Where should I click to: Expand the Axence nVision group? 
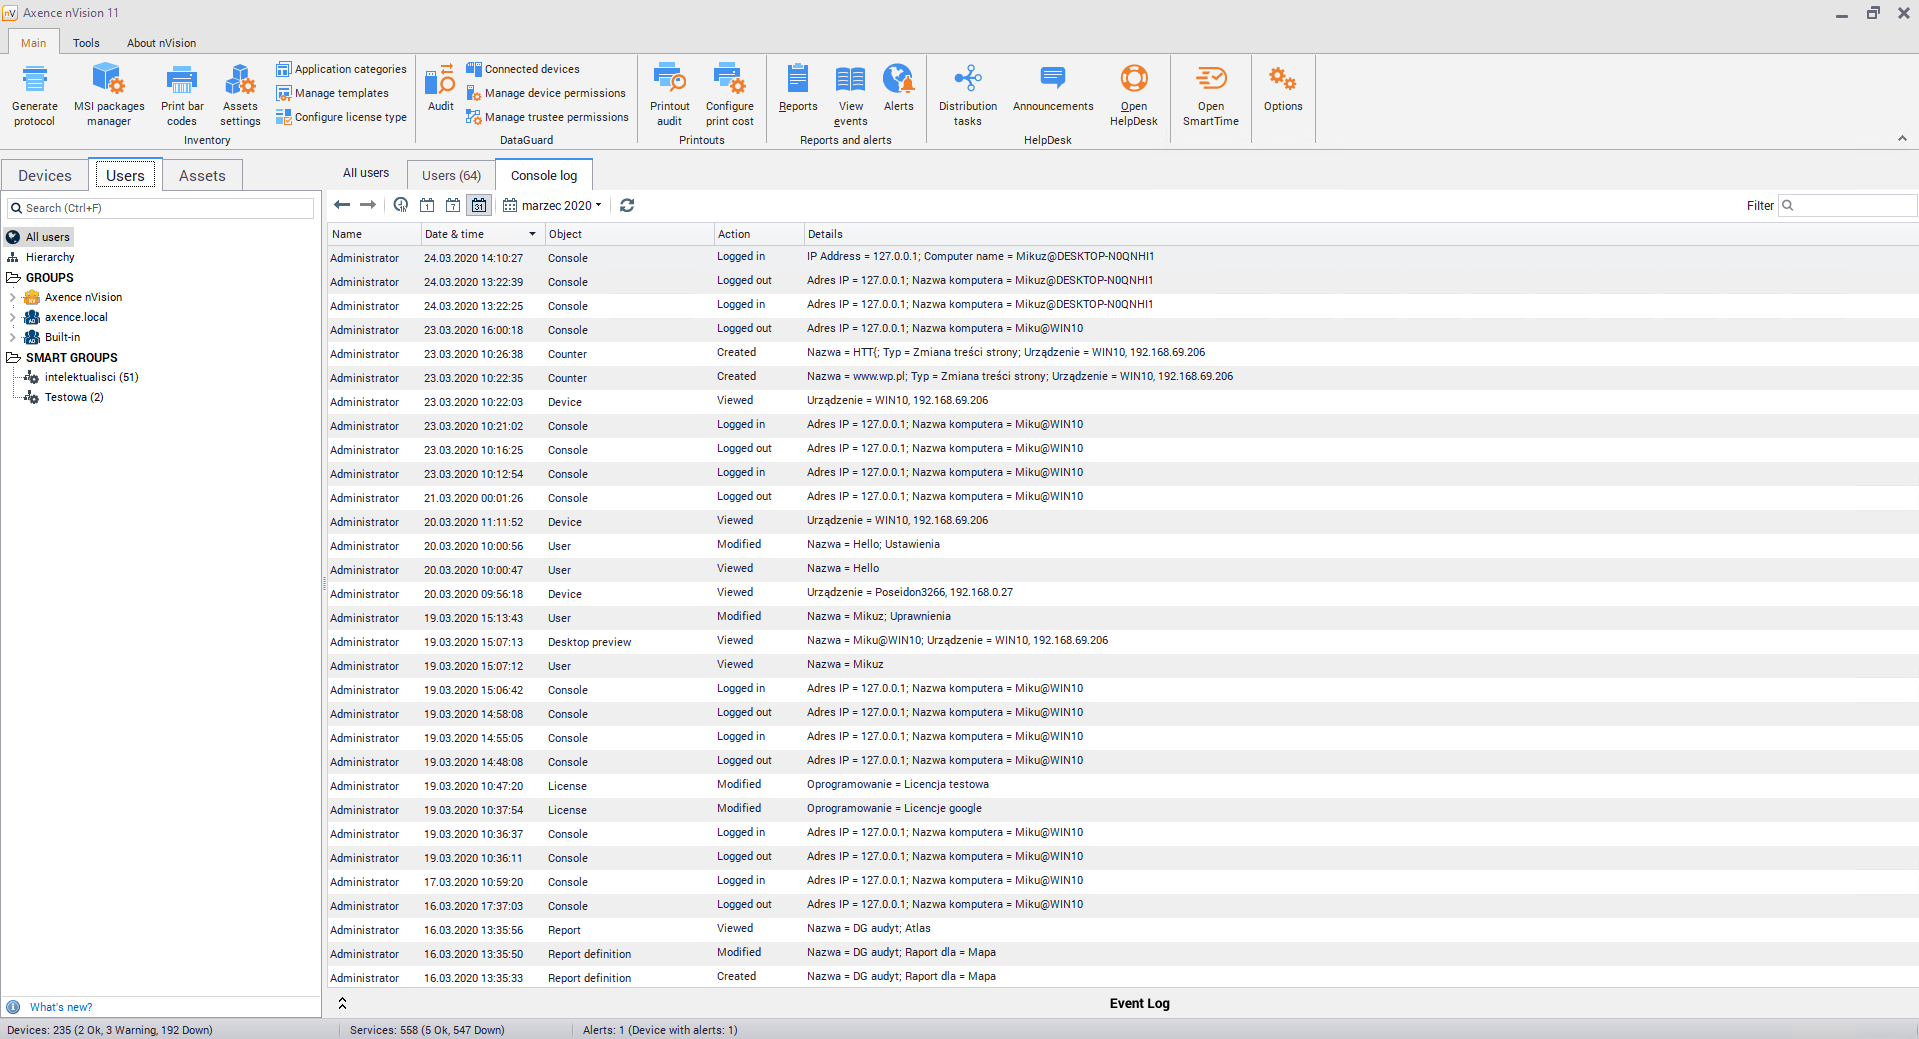[x=12, y=297]
